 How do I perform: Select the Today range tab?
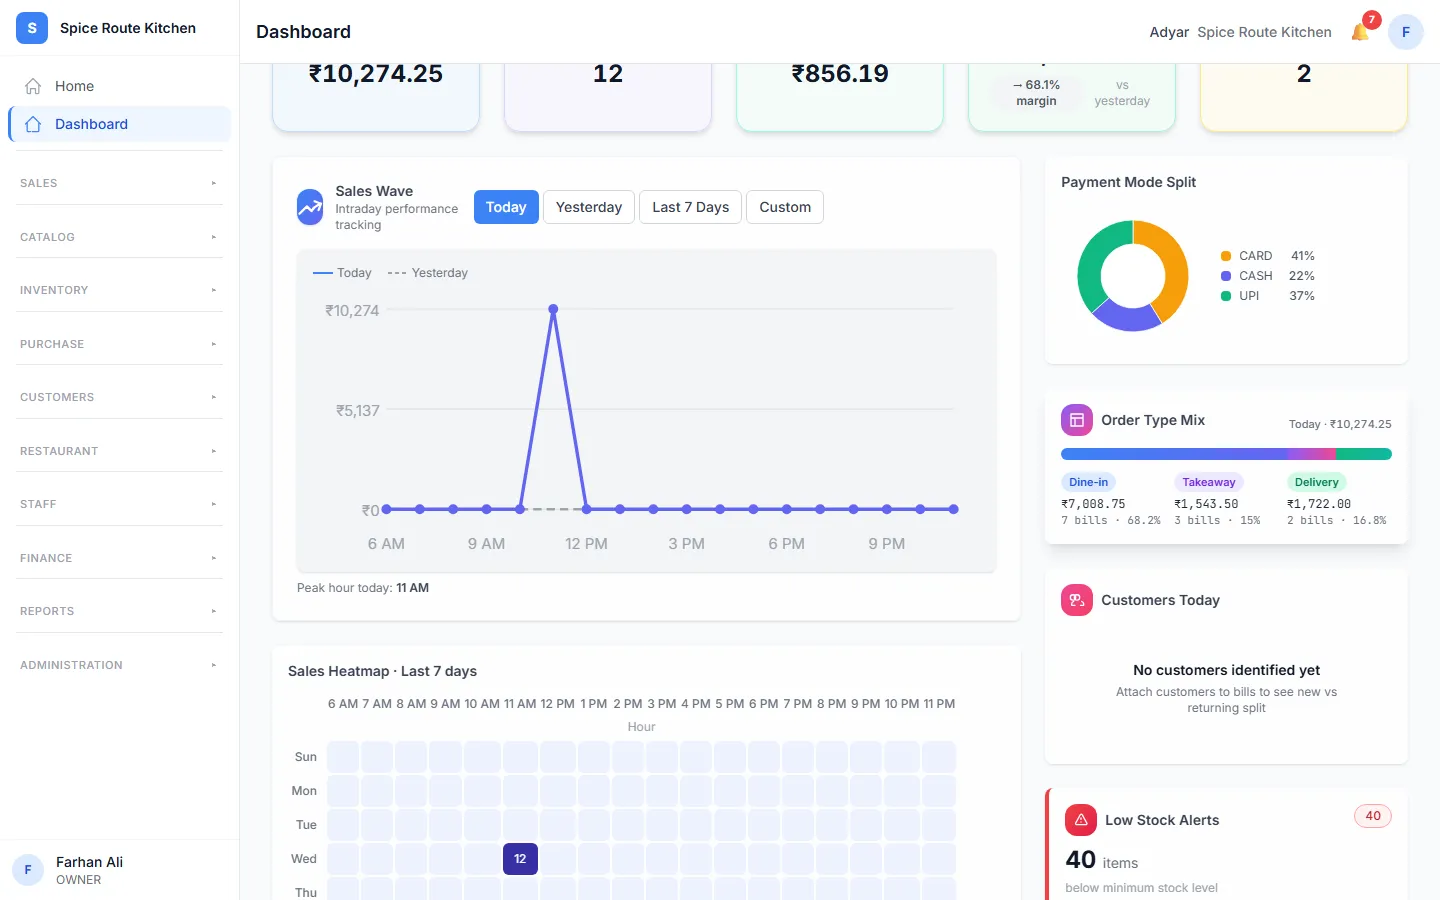[506, 207]
